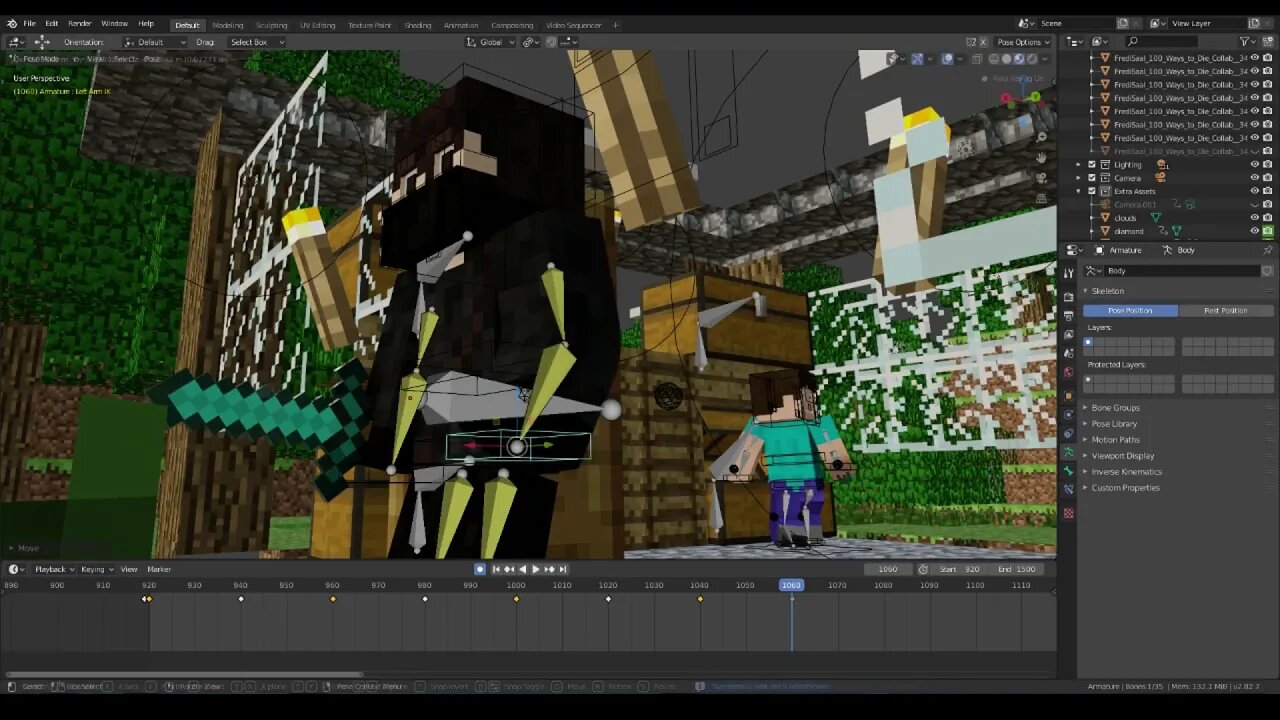Toggle X-ray view icon
1280x720 pixels.
[977, 58]
